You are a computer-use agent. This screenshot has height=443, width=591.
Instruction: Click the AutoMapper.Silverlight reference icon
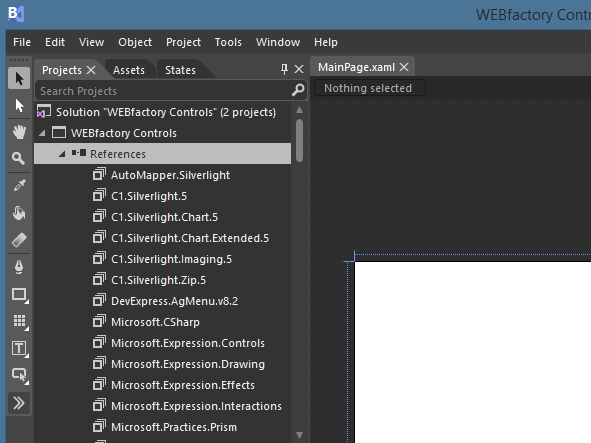click(x=99, y=174)
